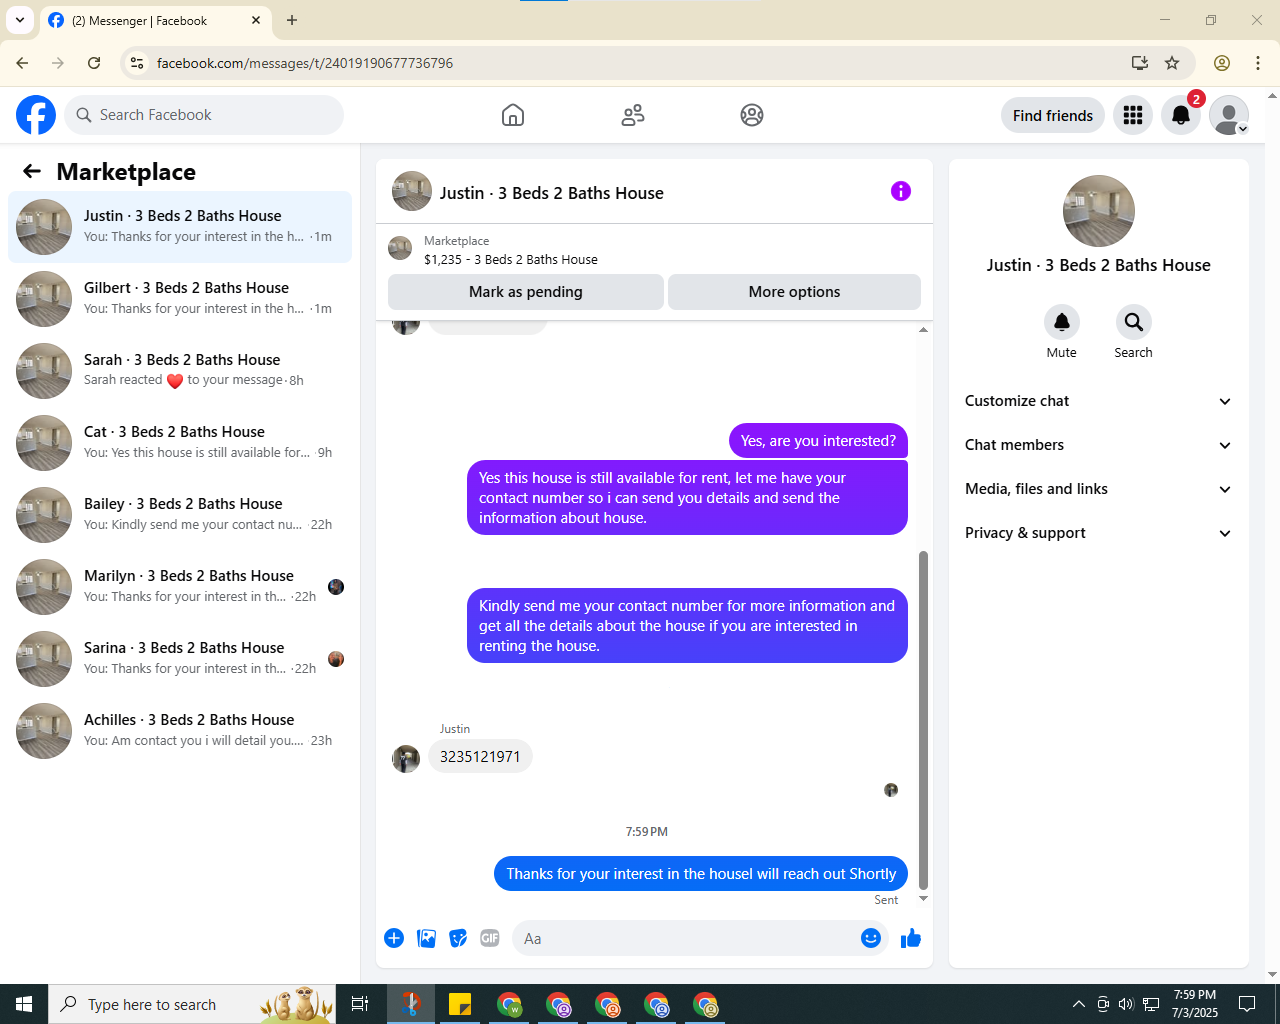
Task: Reload the page in browser
Action: tap(94, 63)
